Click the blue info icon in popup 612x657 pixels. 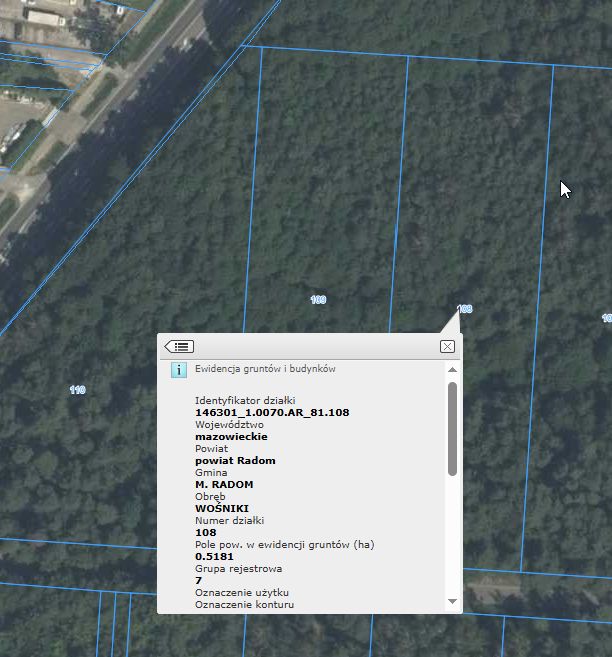coord(179,370)
